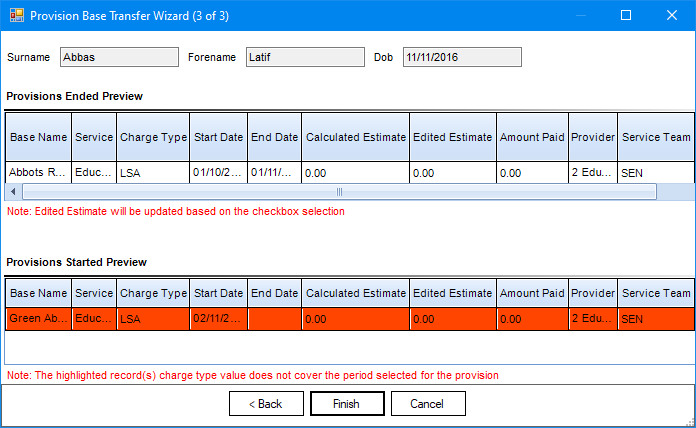Click Amount Paid header in Provisions Started

532,293
